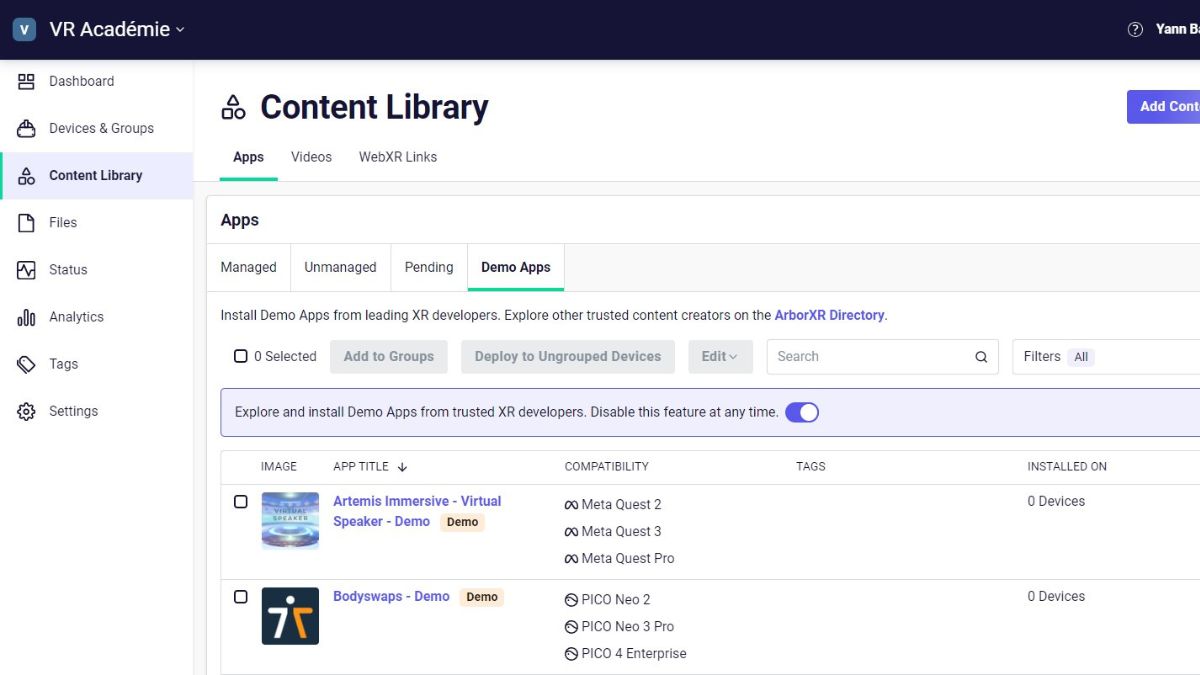Click the Meta icon beside Meta Quest 2
This screenshot has height=675, width=1200.
(571, 505)
